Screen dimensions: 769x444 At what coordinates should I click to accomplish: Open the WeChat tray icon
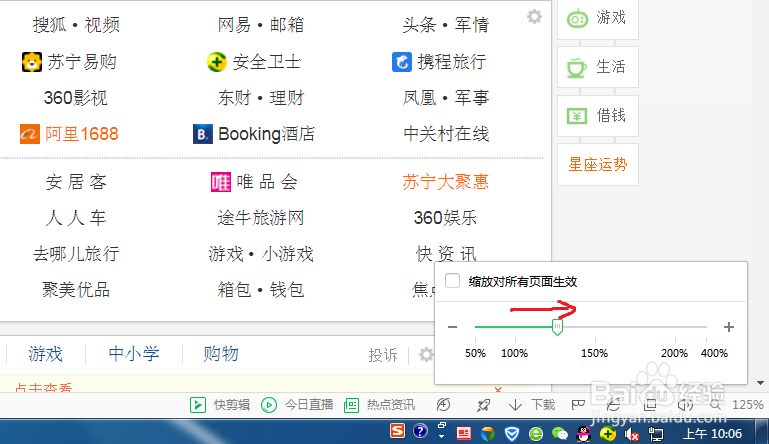[560, 434]
